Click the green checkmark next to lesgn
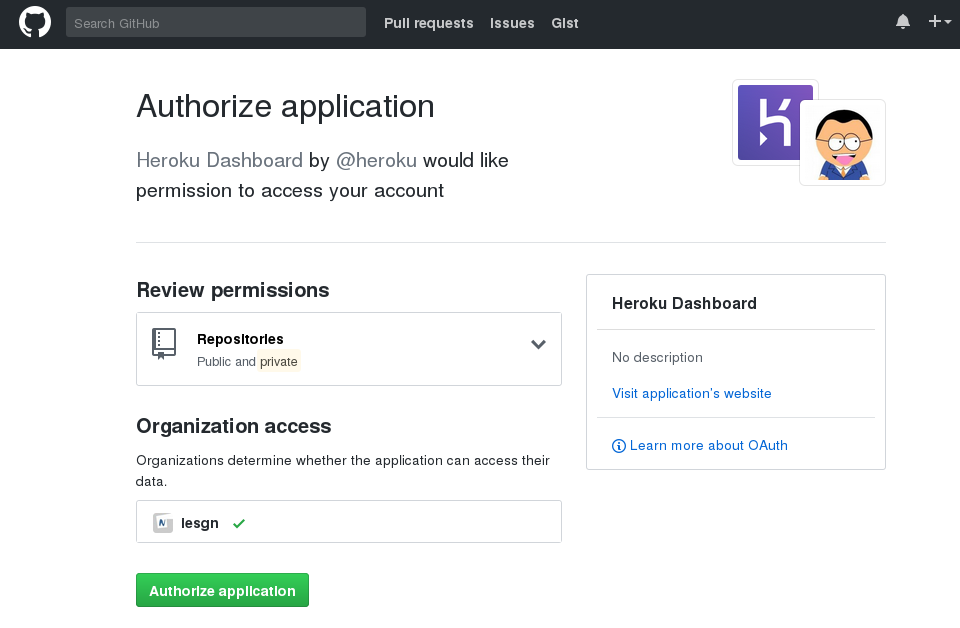Screen dimensions: 960x628 tap(239, 523)
